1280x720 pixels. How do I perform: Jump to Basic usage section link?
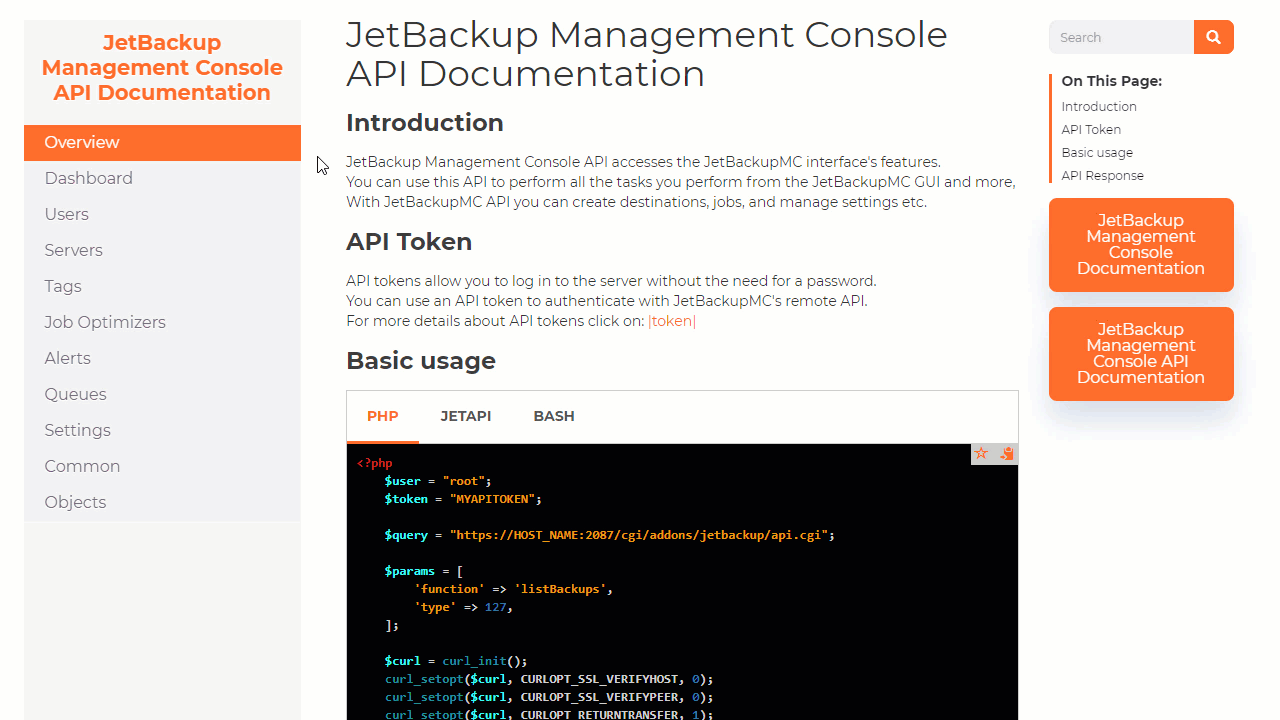1097,153
